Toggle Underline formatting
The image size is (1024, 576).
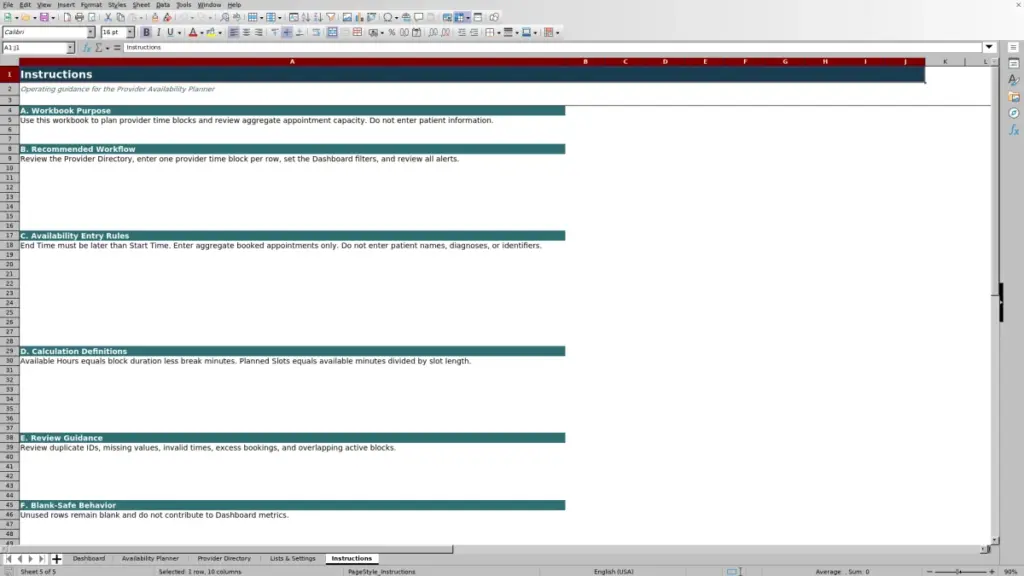click(170, 33)
